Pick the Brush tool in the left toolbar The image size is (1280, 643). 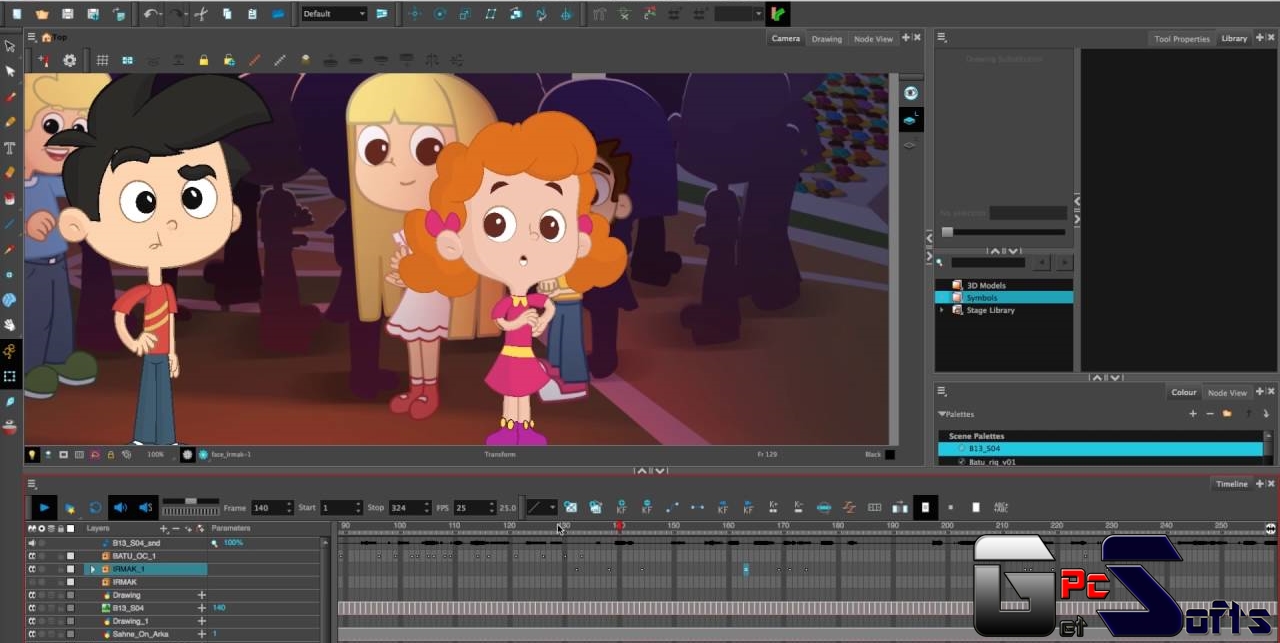[x=10, y=98]
